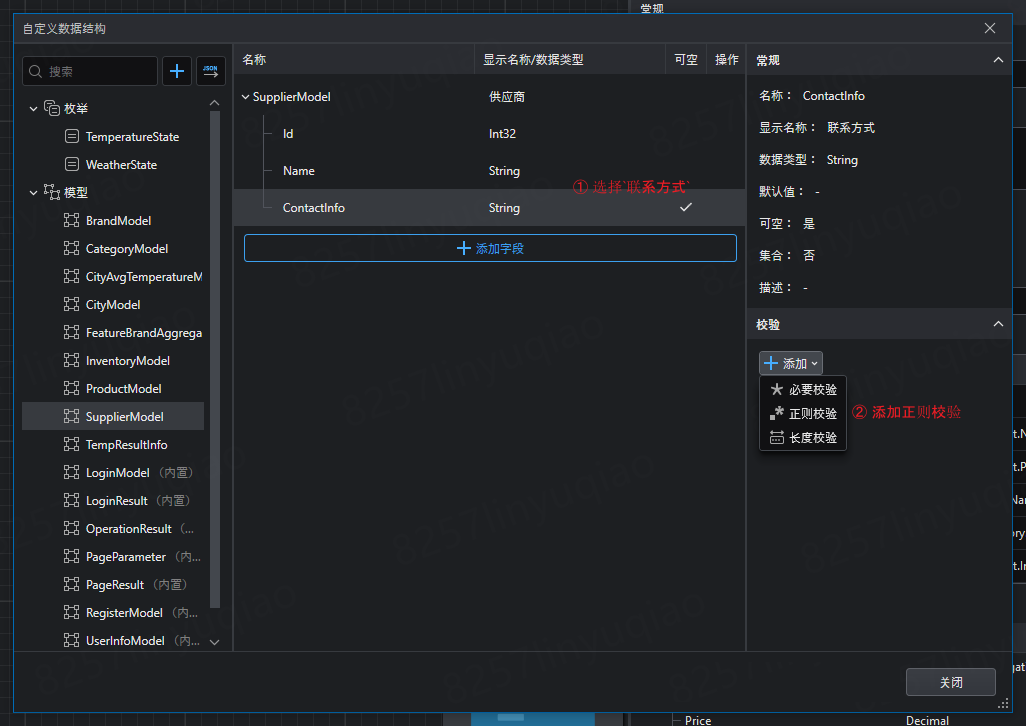Screen dimensions: 1026x726
Task: Open the 添加 validation dropdown
Action: 791,363
